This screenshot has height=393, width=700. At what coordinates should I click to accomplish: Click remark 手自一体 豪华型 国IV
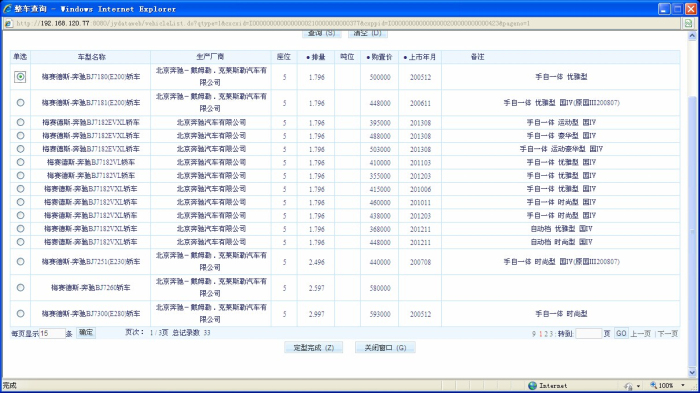tap(561, 136)
